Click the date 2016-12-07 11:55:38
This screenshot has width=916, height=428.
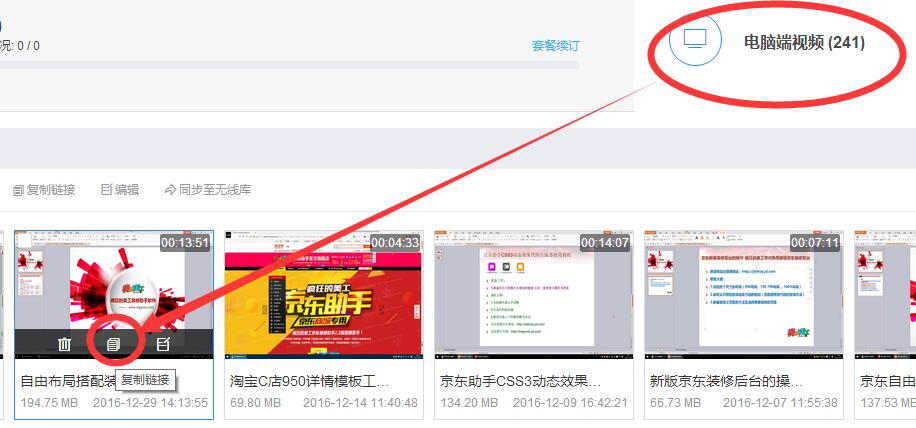point(780,403)
